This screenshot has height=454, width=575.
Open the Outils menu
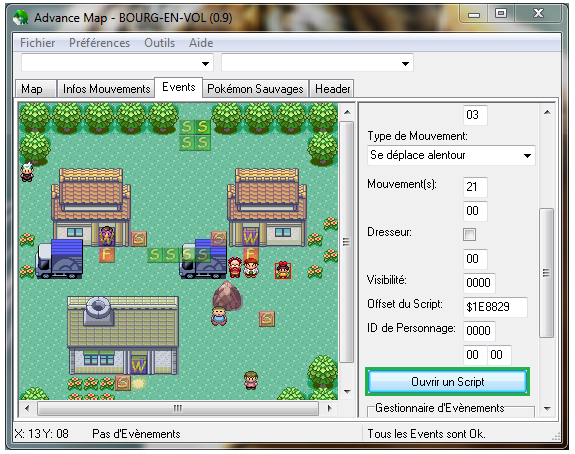tap(160, 43)
